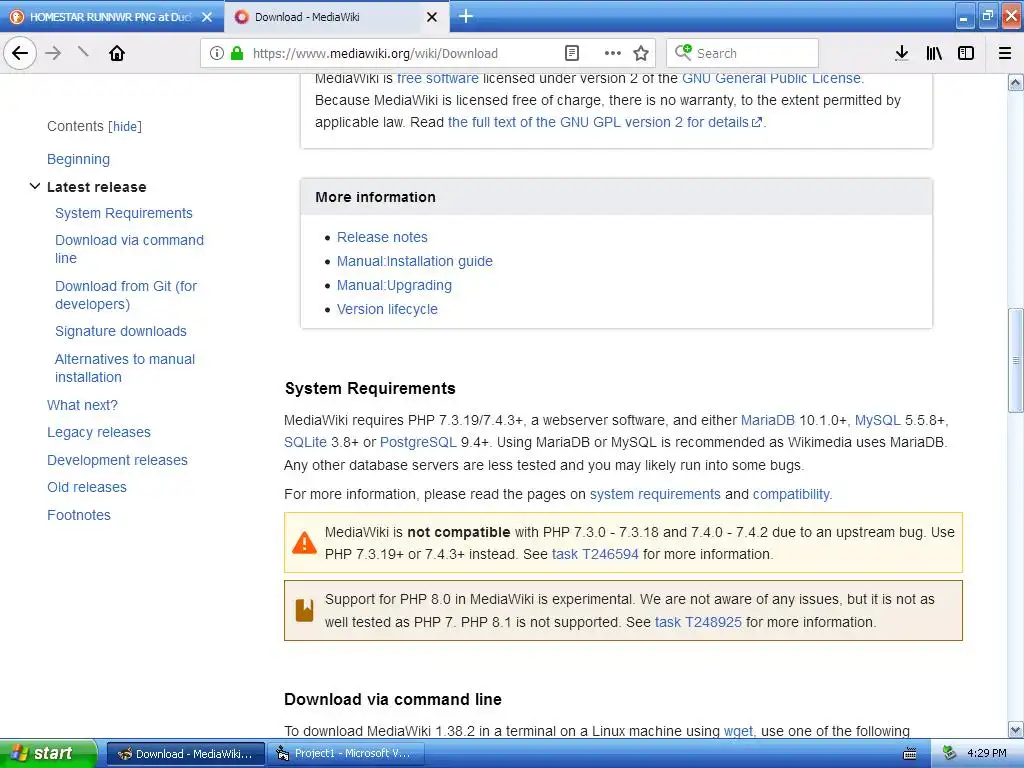Switch to HOMESTAR RUNNWR PNG tab
This screenshot has height=768, width=1024.
coord(111,17)
